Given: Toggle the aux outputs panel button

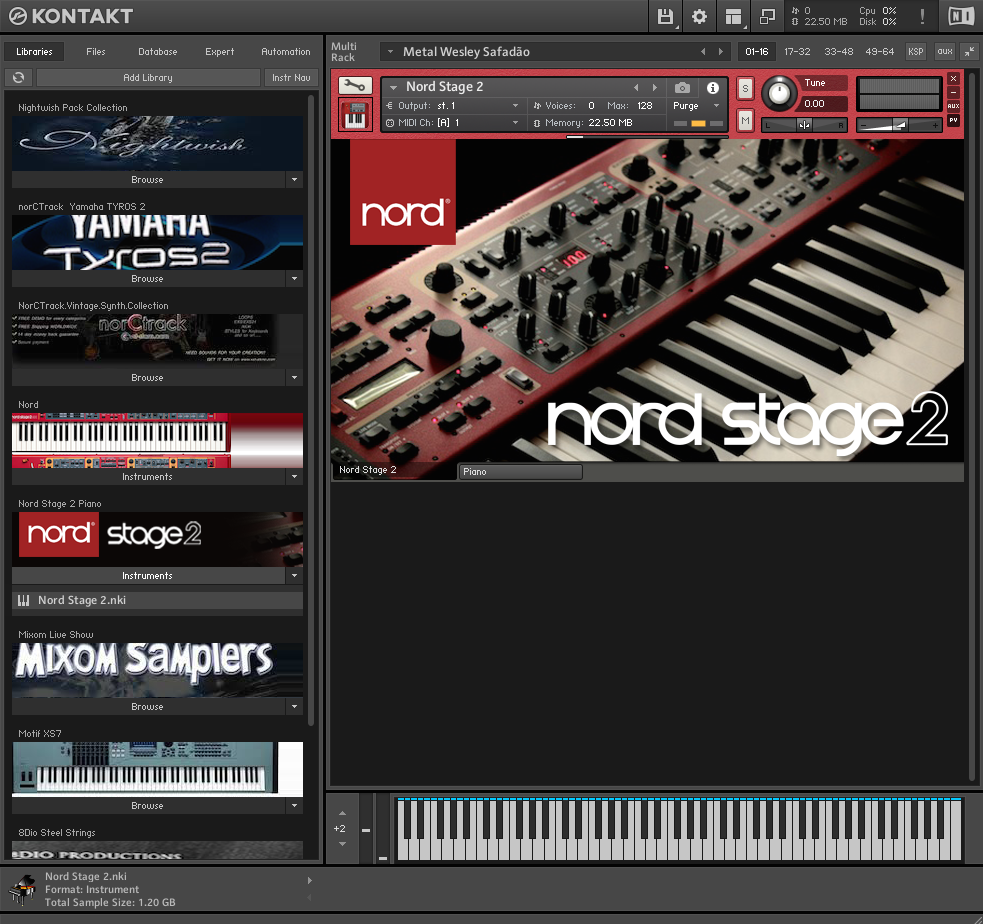Looking at the screenshot, I should coord(944,51).
